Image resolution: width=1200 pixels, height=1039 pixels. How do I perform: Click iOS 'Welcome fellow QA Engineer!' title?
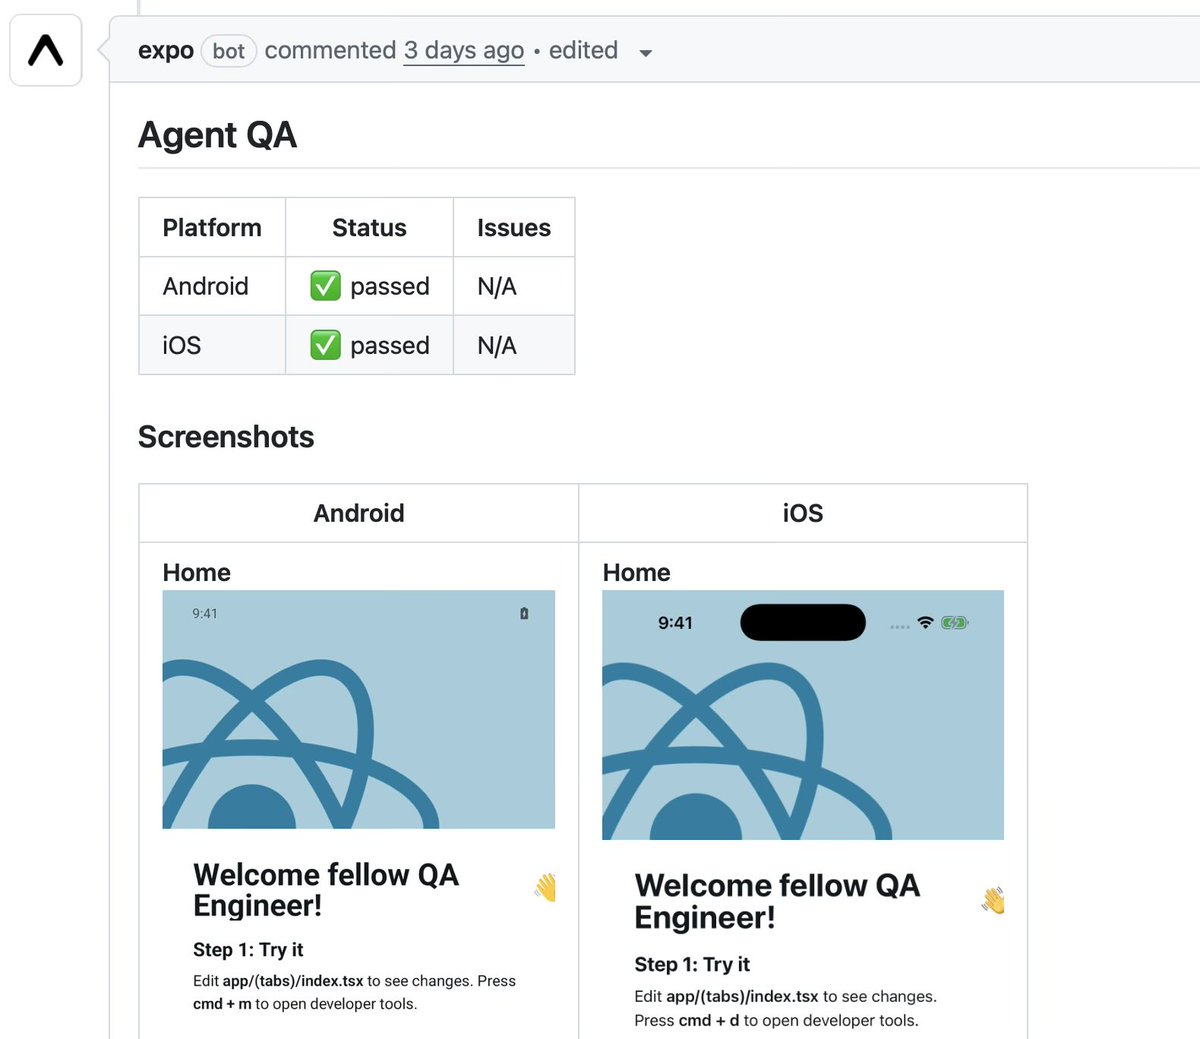click(777, 901)
